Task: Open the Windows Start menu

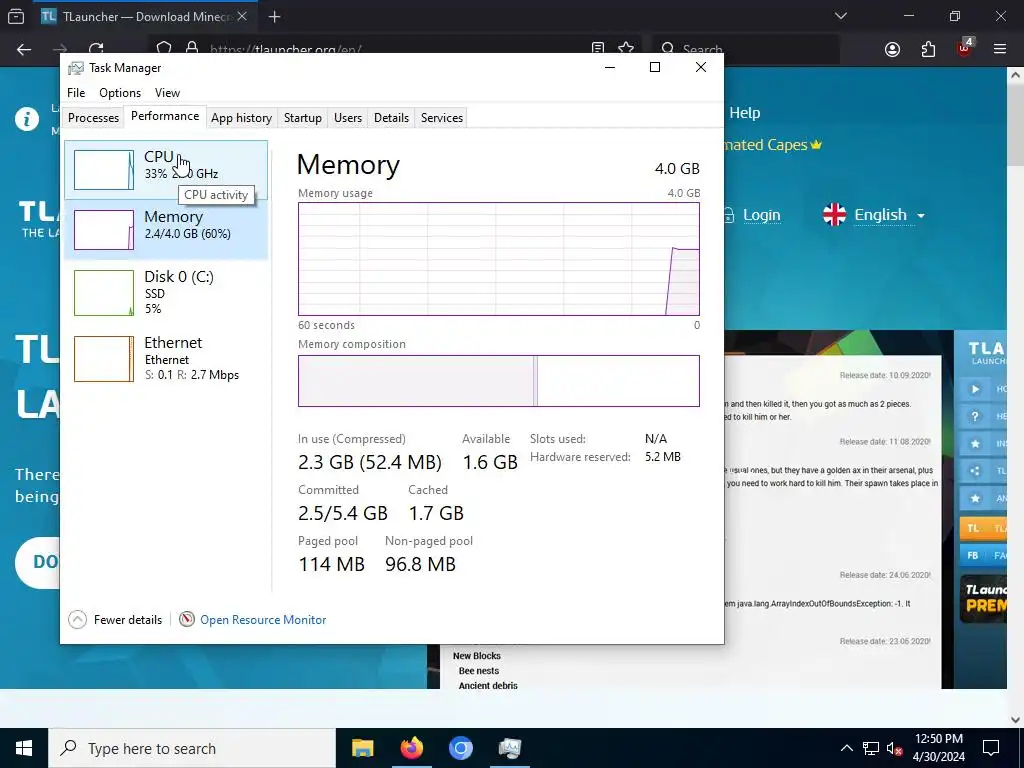Action: coord(24,748)
